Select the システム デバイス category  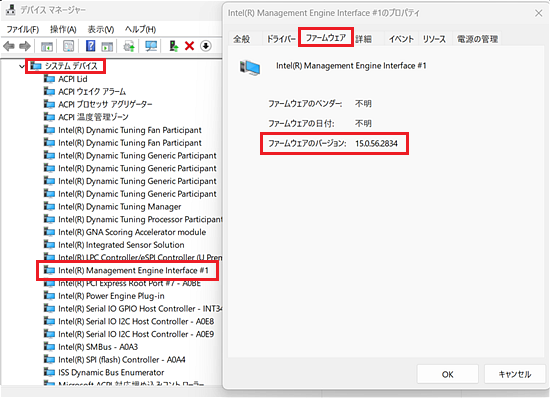point(71,66)
